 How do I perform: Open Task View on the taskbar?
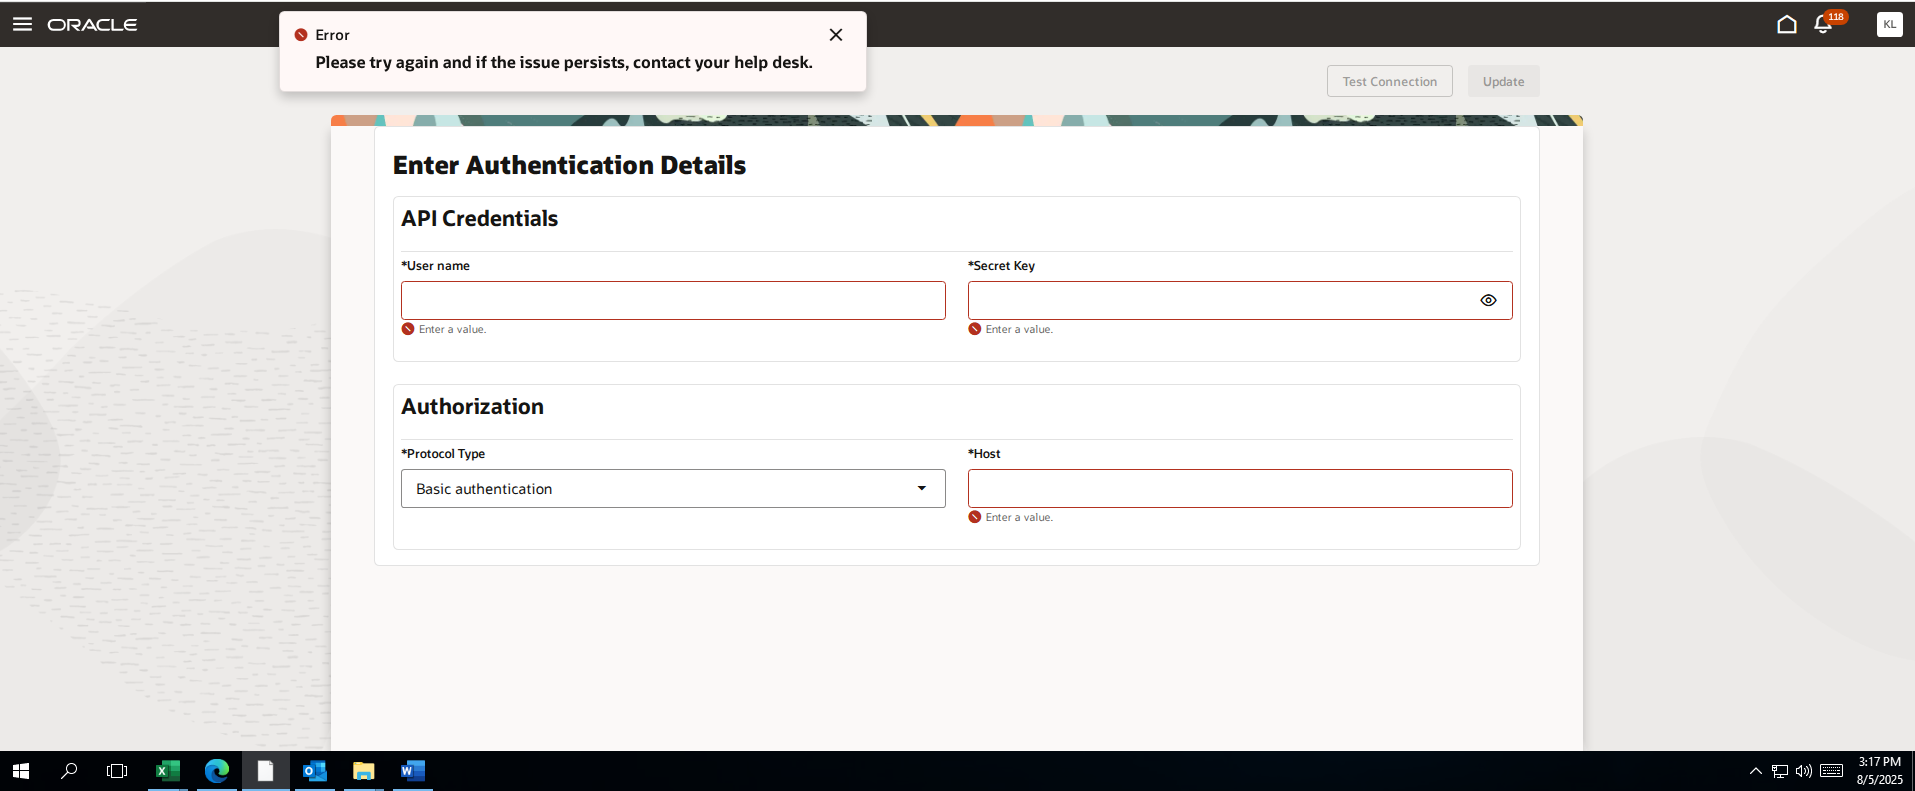117,771
